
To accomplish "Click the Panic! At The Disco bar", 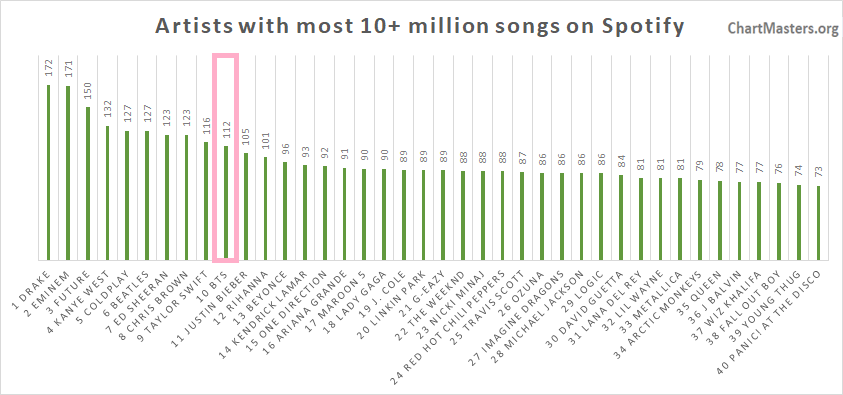I will click(818, 222).
